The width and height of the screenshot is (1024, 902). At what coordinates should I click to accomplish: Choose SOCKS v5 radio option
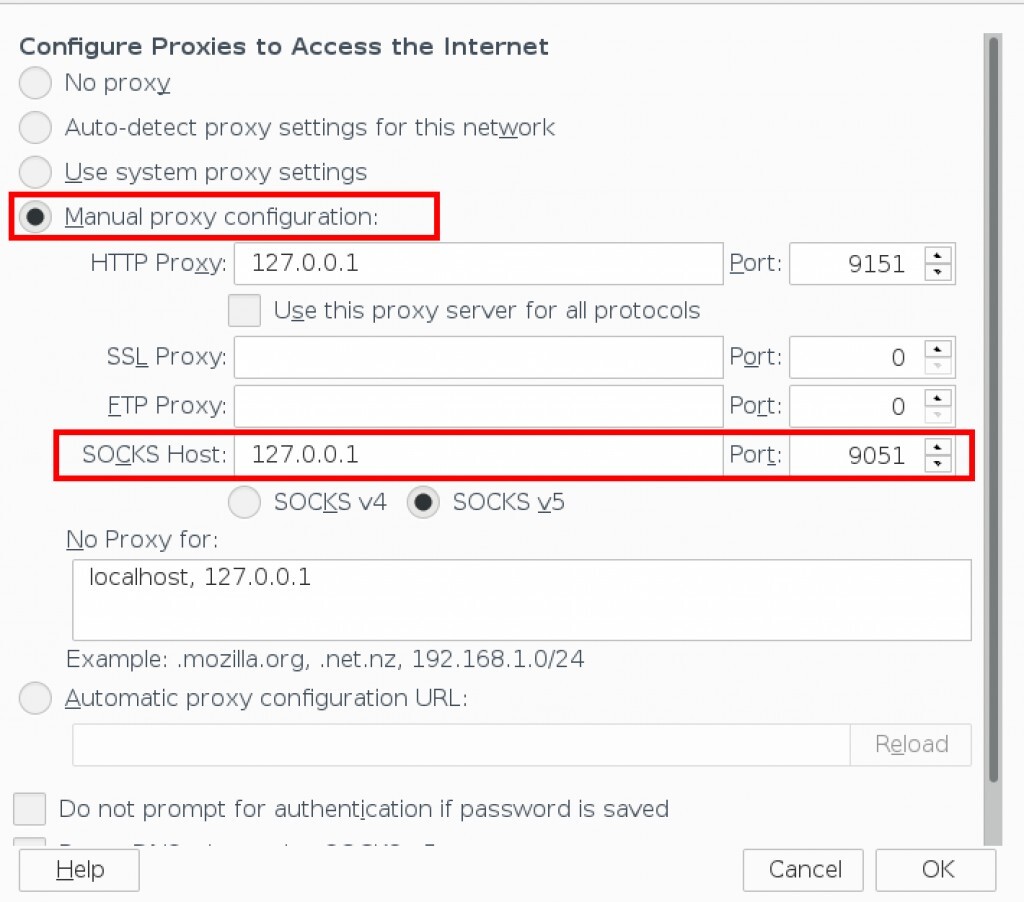click(x=423, y=502)
